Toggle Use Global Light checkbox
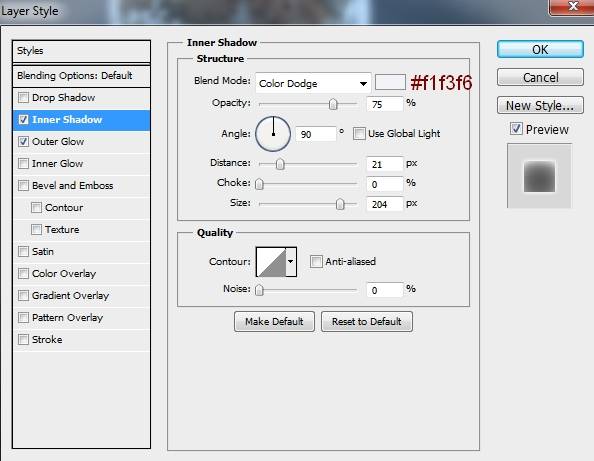This screenshot has width=594, height=461. tap(359, 133)
